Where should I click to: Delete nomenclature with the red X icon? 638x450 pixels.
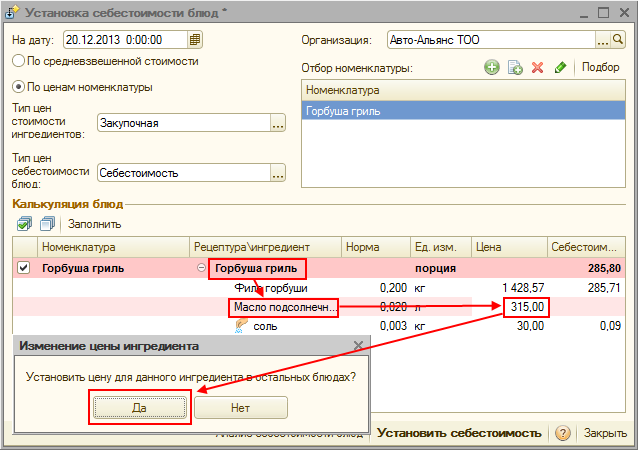pyautogui.click(x=537, y=67)
